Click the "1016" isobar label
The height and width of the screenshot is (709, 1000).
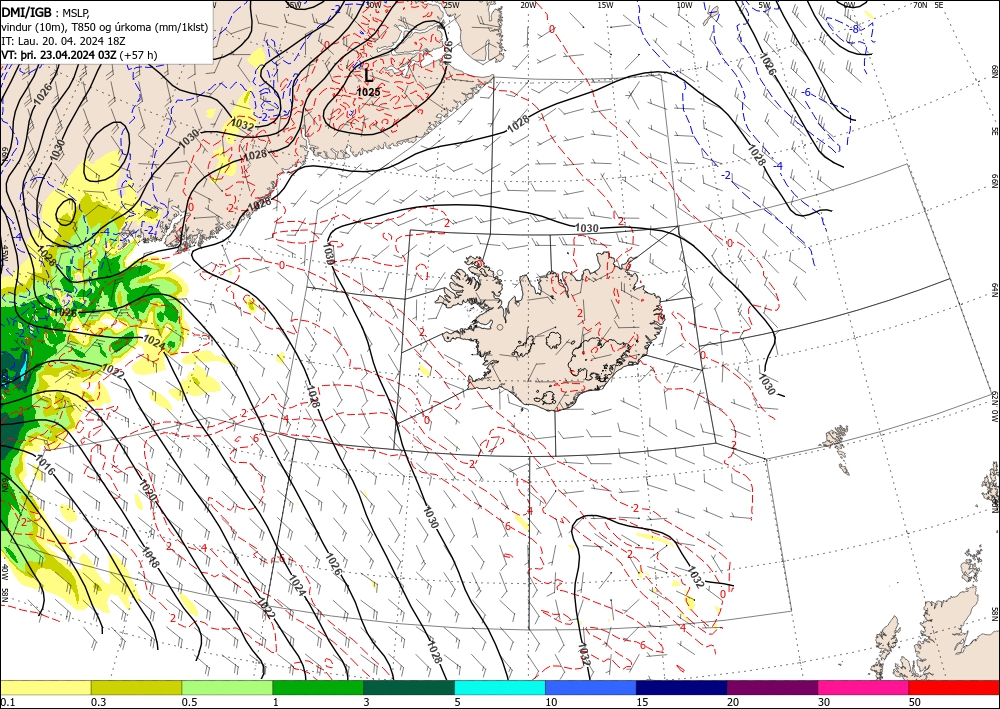click(45, 467)
